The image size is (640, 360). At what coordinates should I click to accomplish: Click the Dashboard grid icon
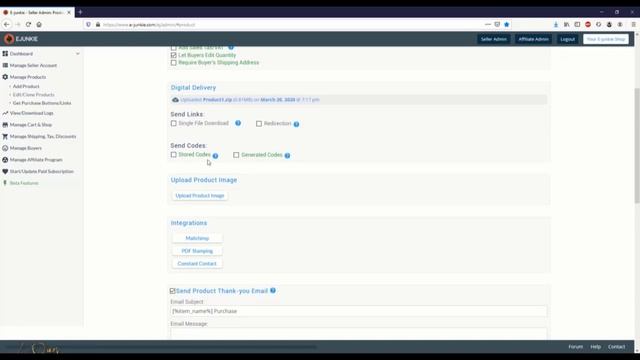pos(5,53)
